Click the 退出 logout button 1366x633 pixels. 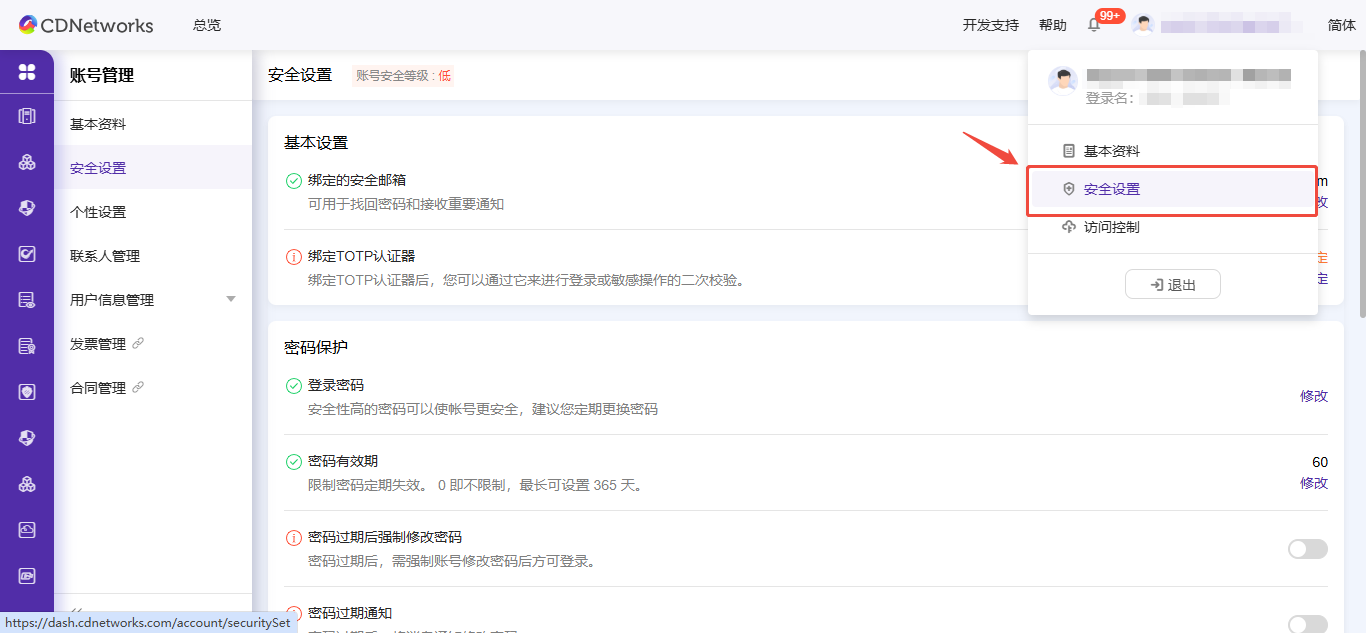click(1172, 284)
